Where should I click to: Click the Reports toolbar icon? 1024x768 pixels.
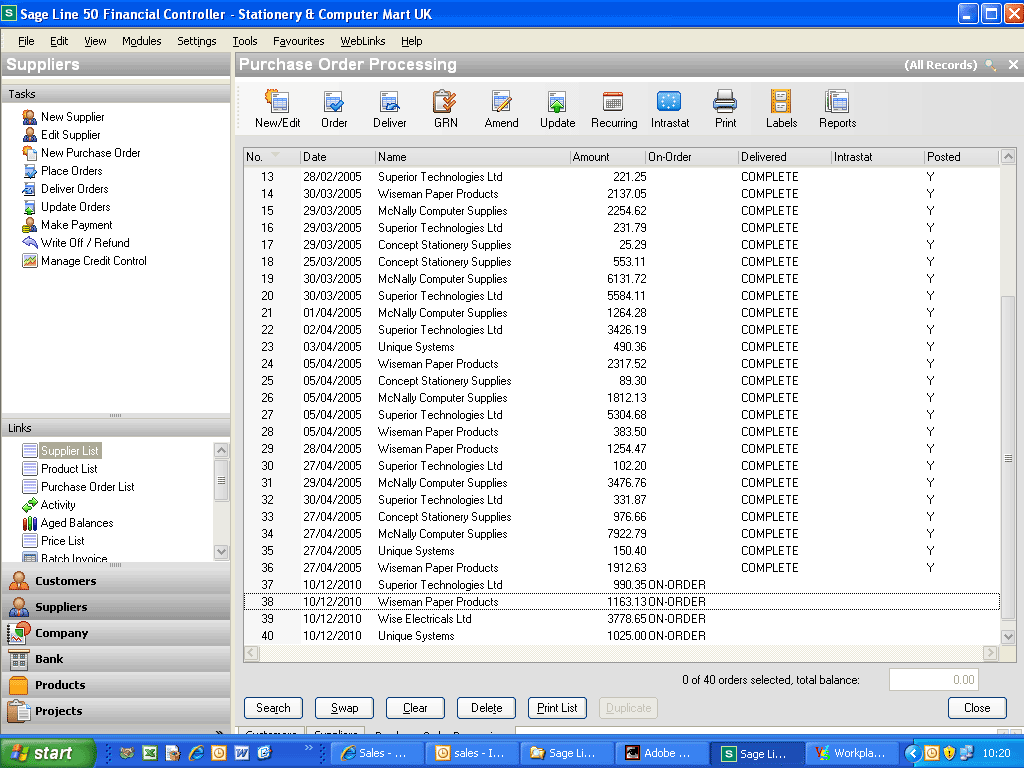click(x=838, y=108)
